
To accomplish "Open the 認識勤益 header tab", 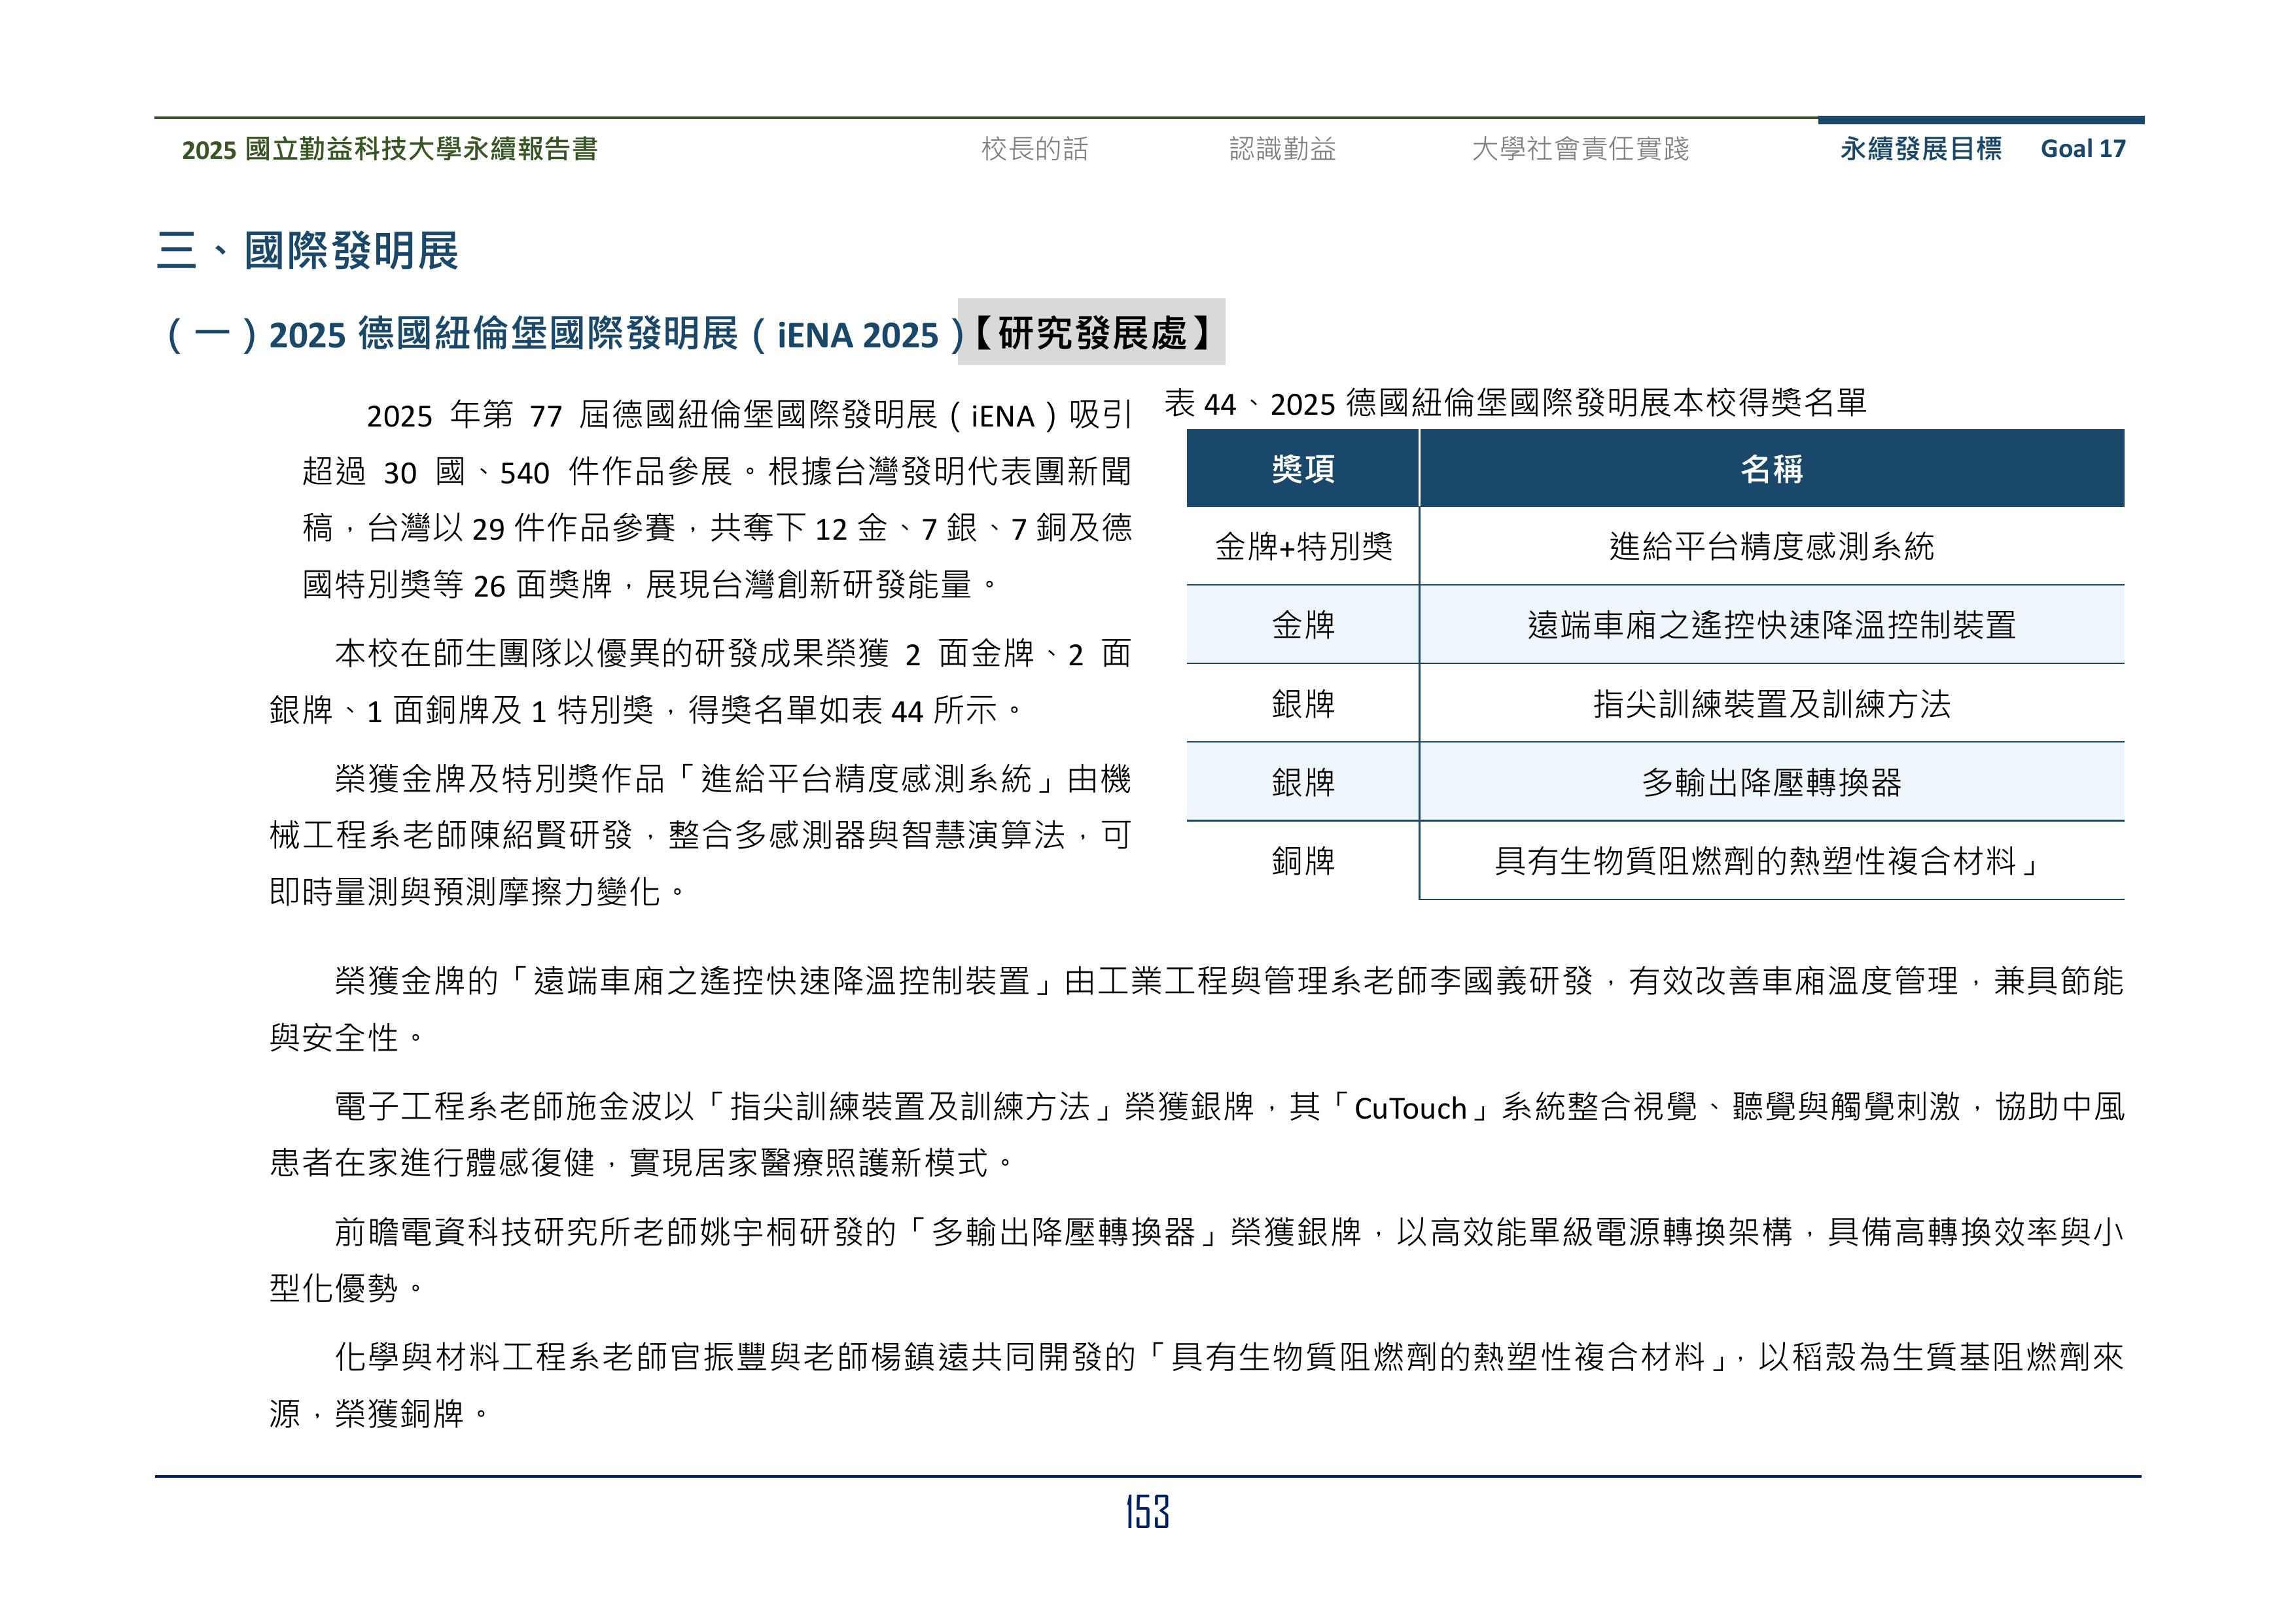I will coord(1282,149).
